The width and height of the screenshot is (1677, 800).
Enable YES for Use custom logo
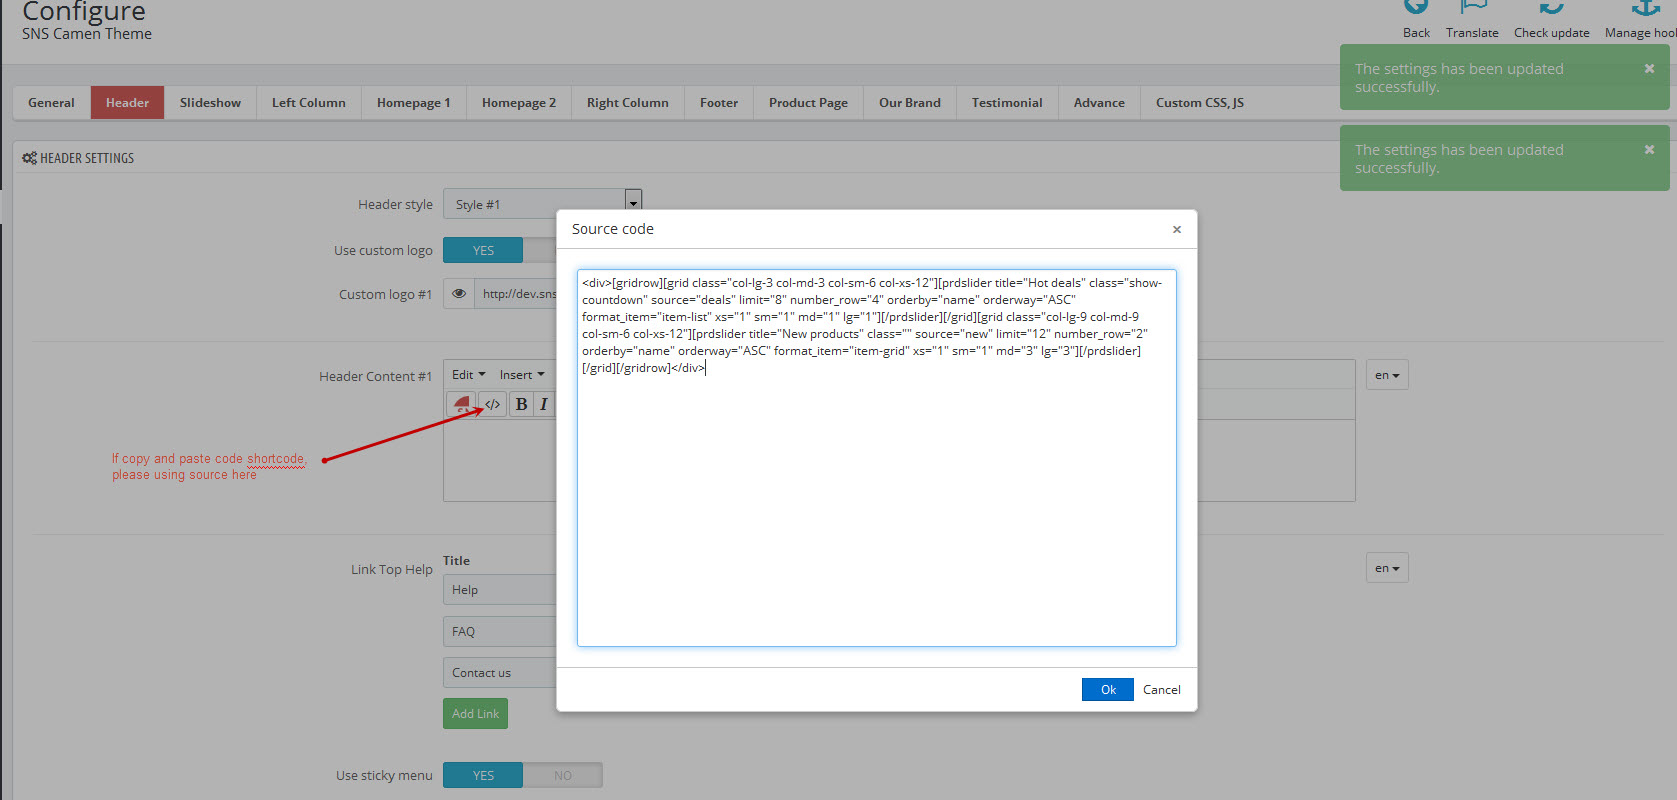(x=483, y=251)
